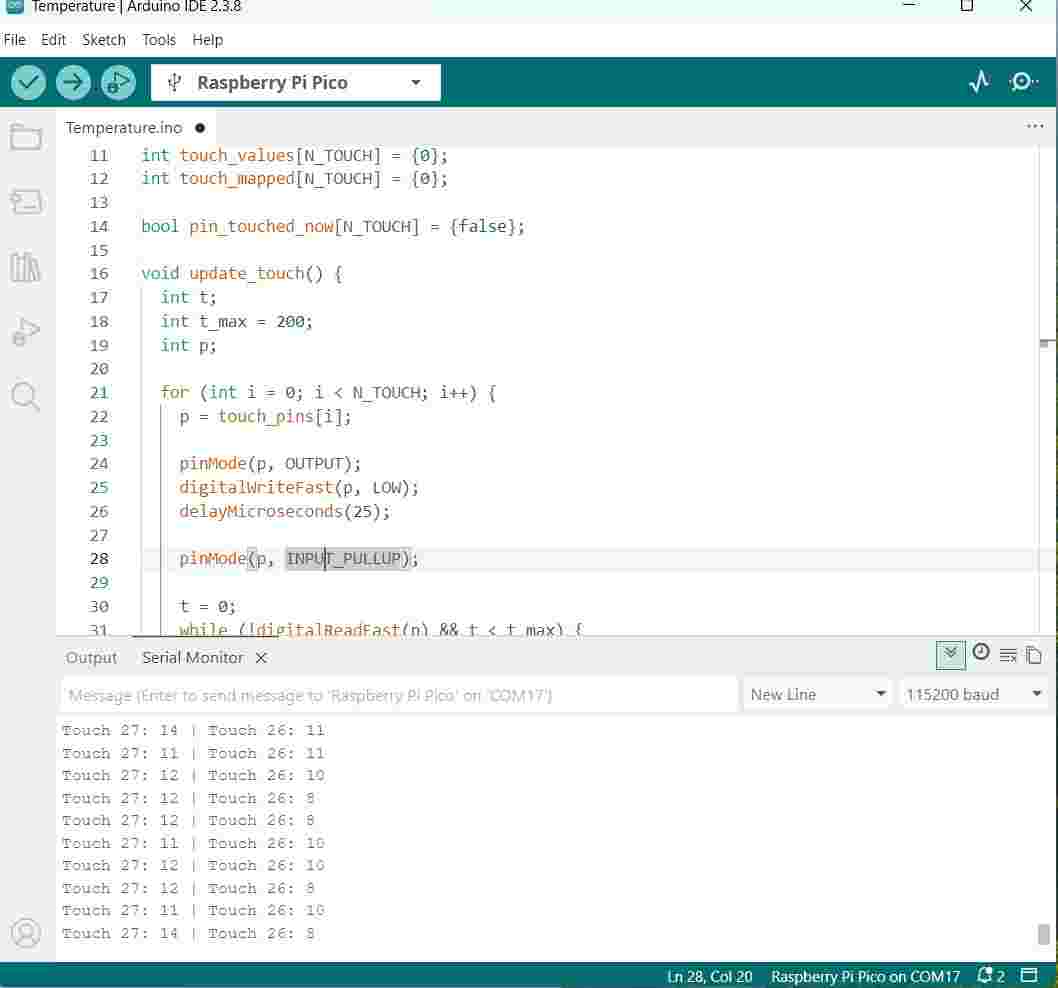Image resolution: width=1058 pixels, height=988 pixels.
Task: Open the 115200 baud rate dropdown
Action: tap(974, 694)
